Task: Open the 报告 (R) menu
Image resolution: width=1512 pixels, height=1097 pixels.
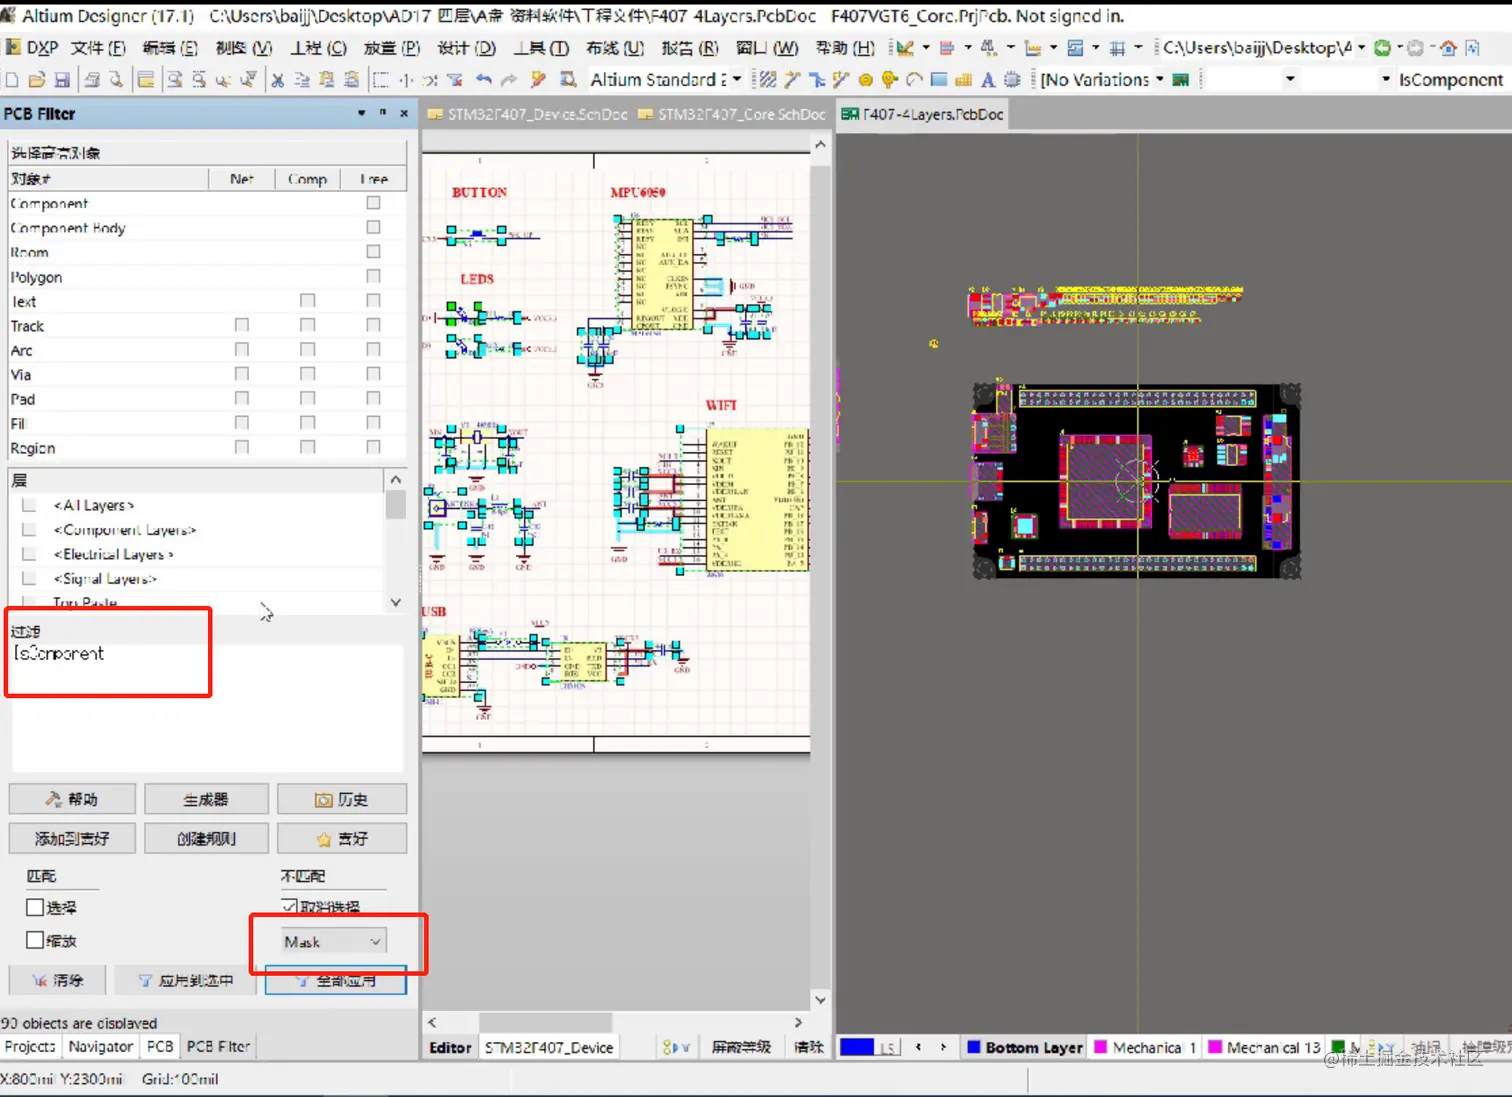Action: click(690, 48)
